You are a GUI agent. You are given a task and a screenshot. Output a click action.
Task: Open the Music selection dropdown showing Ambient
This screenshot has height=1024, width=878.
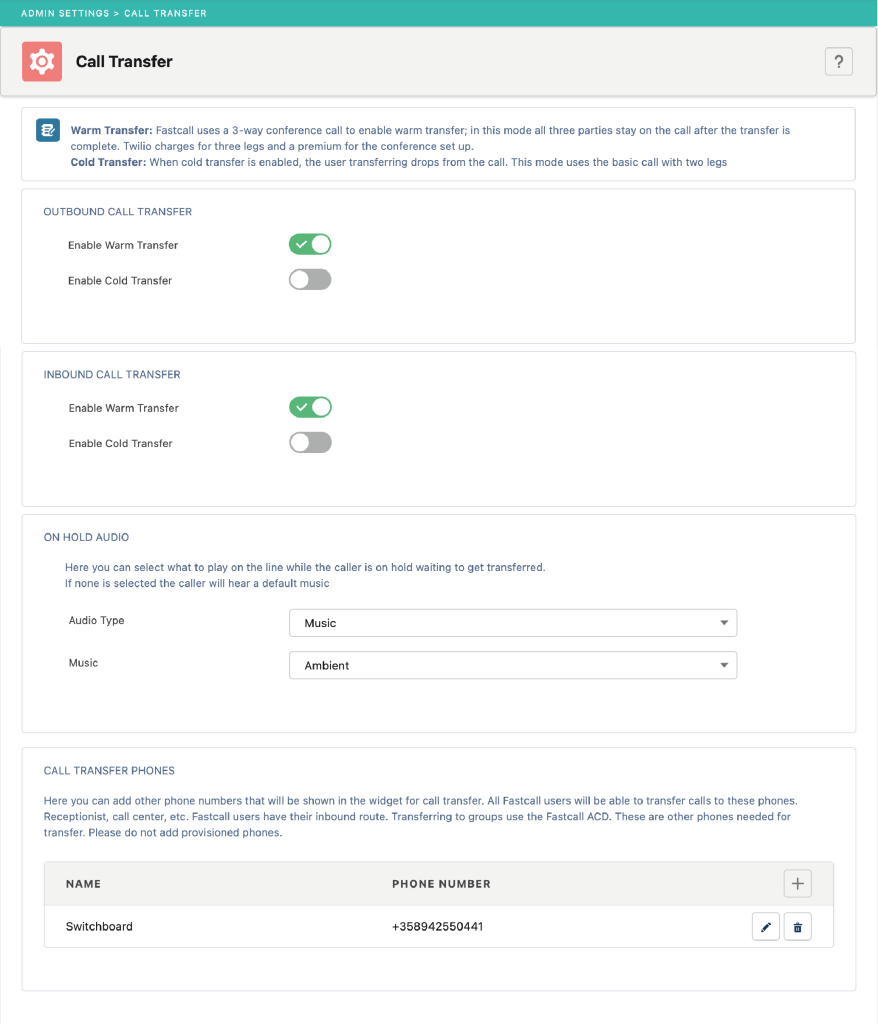(513, 665)
